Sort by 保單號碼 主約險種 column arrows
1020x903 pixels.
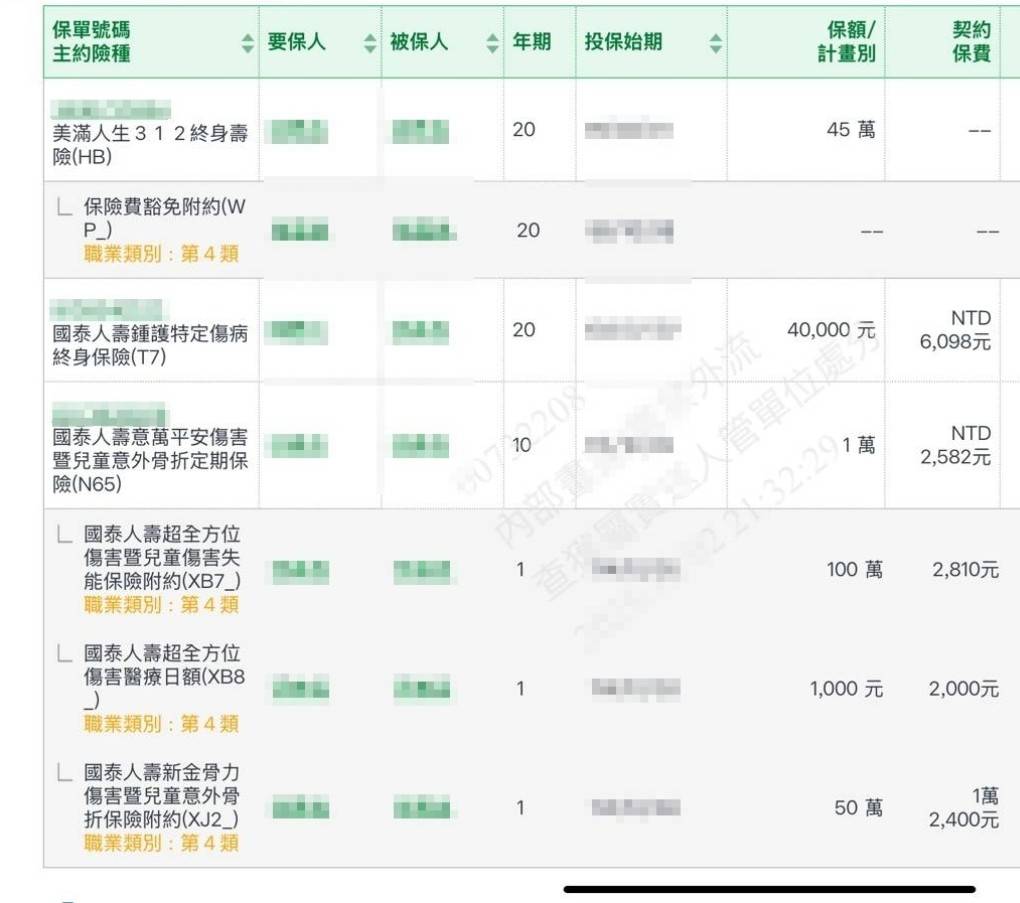tap(248, 44)
